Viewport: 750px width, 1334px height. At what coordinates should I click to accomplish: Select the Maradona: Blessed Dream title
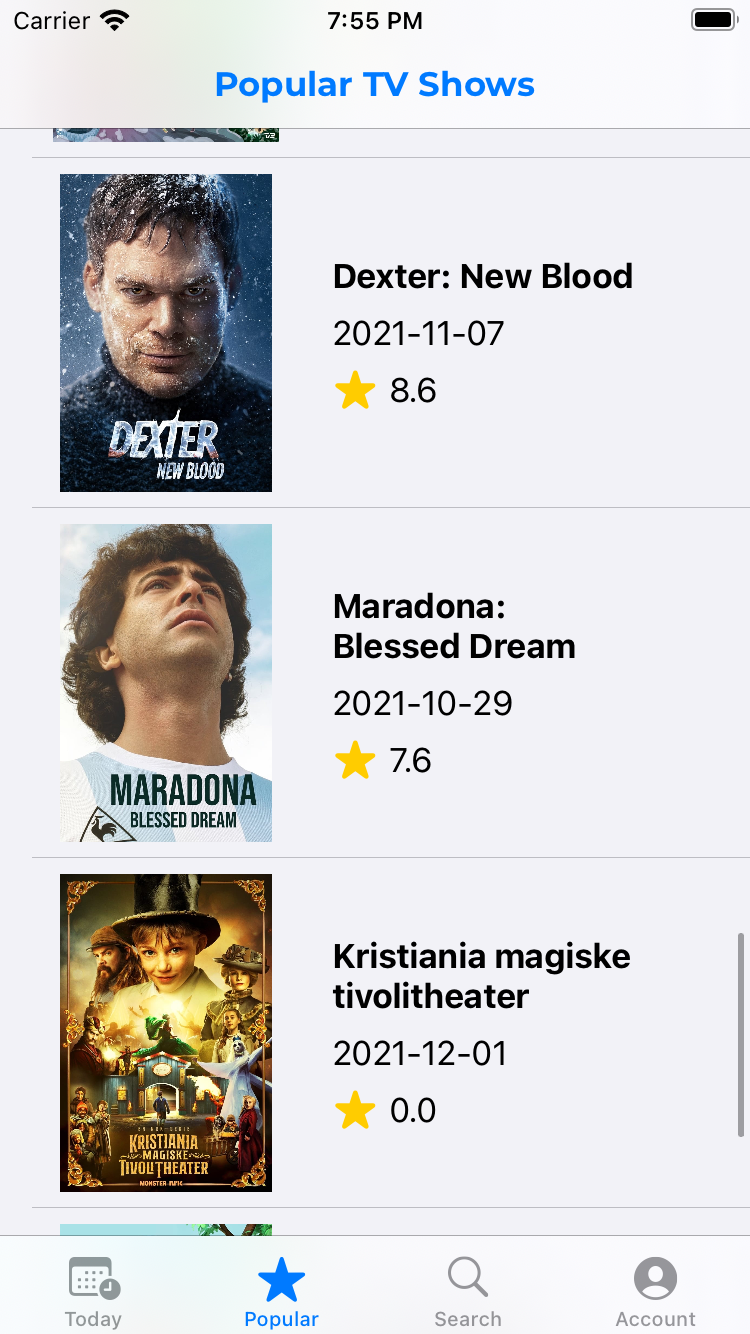tap(454, 626)
